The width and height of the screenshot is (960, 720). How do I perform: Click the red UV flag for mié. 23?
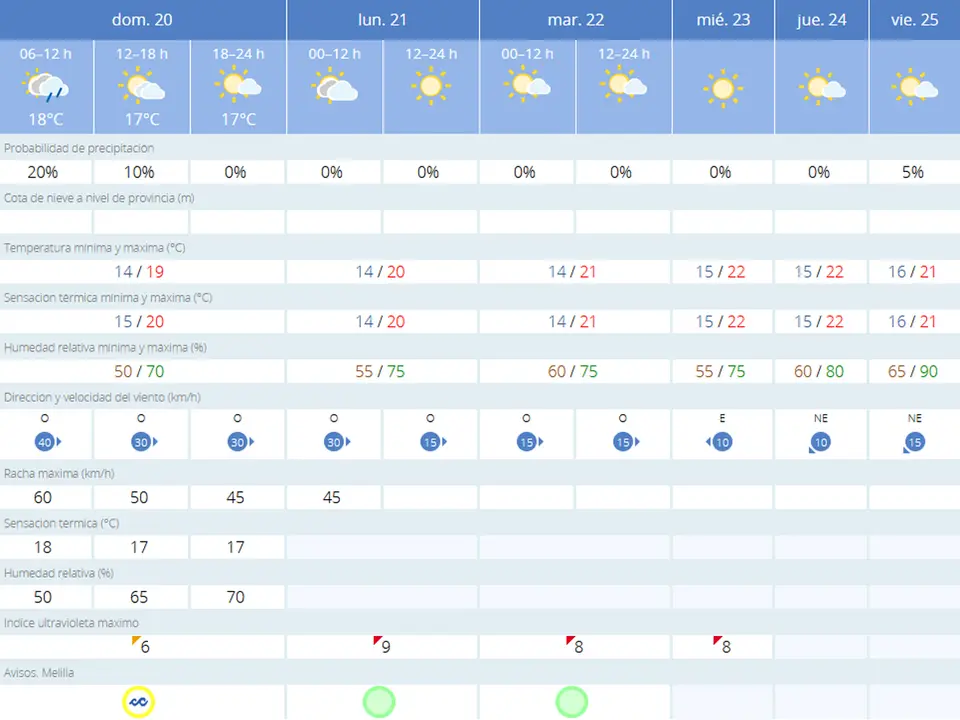click(717, 641)
